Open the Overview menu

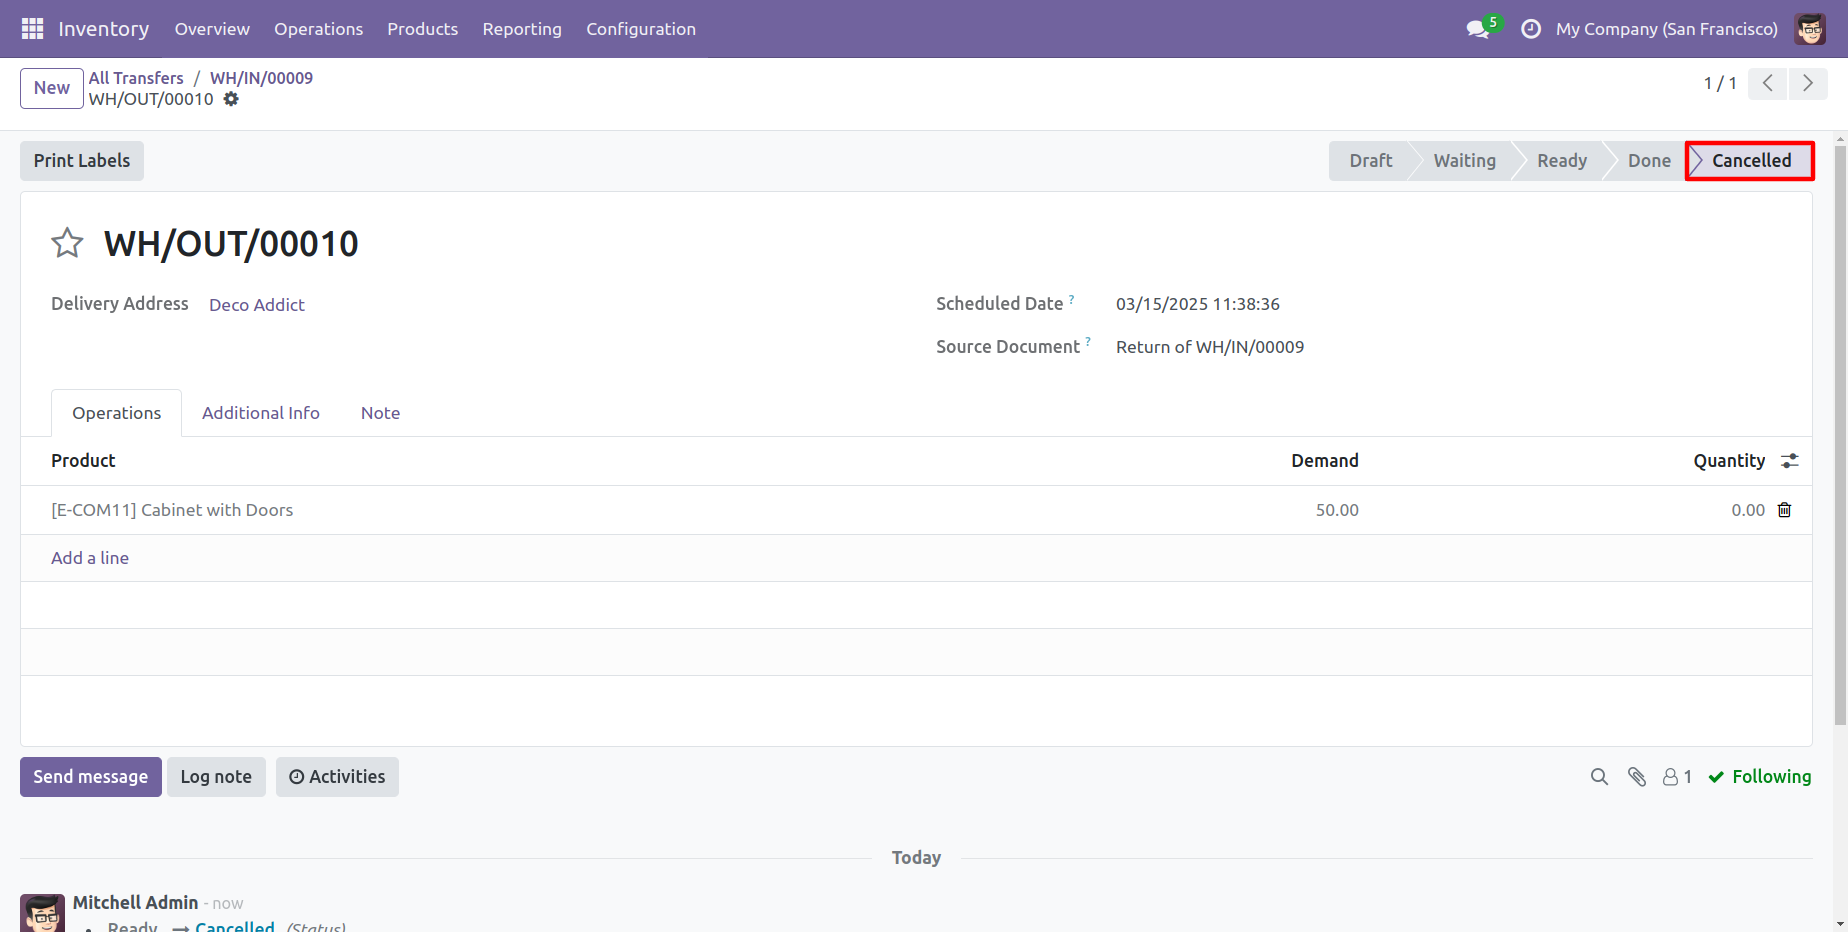(212, 29)
